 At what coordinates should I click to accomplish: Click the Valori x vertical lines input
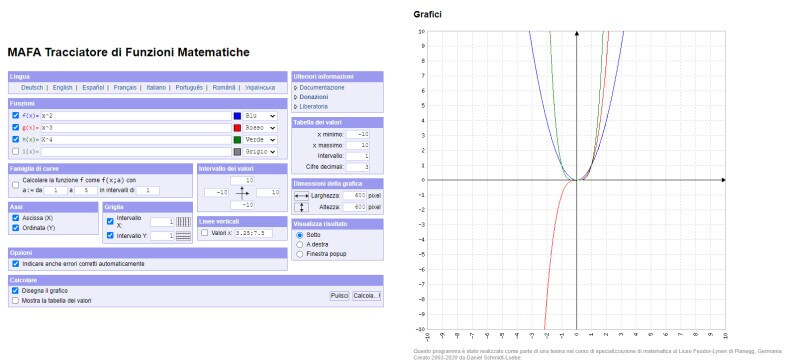[x=254, y=234]
